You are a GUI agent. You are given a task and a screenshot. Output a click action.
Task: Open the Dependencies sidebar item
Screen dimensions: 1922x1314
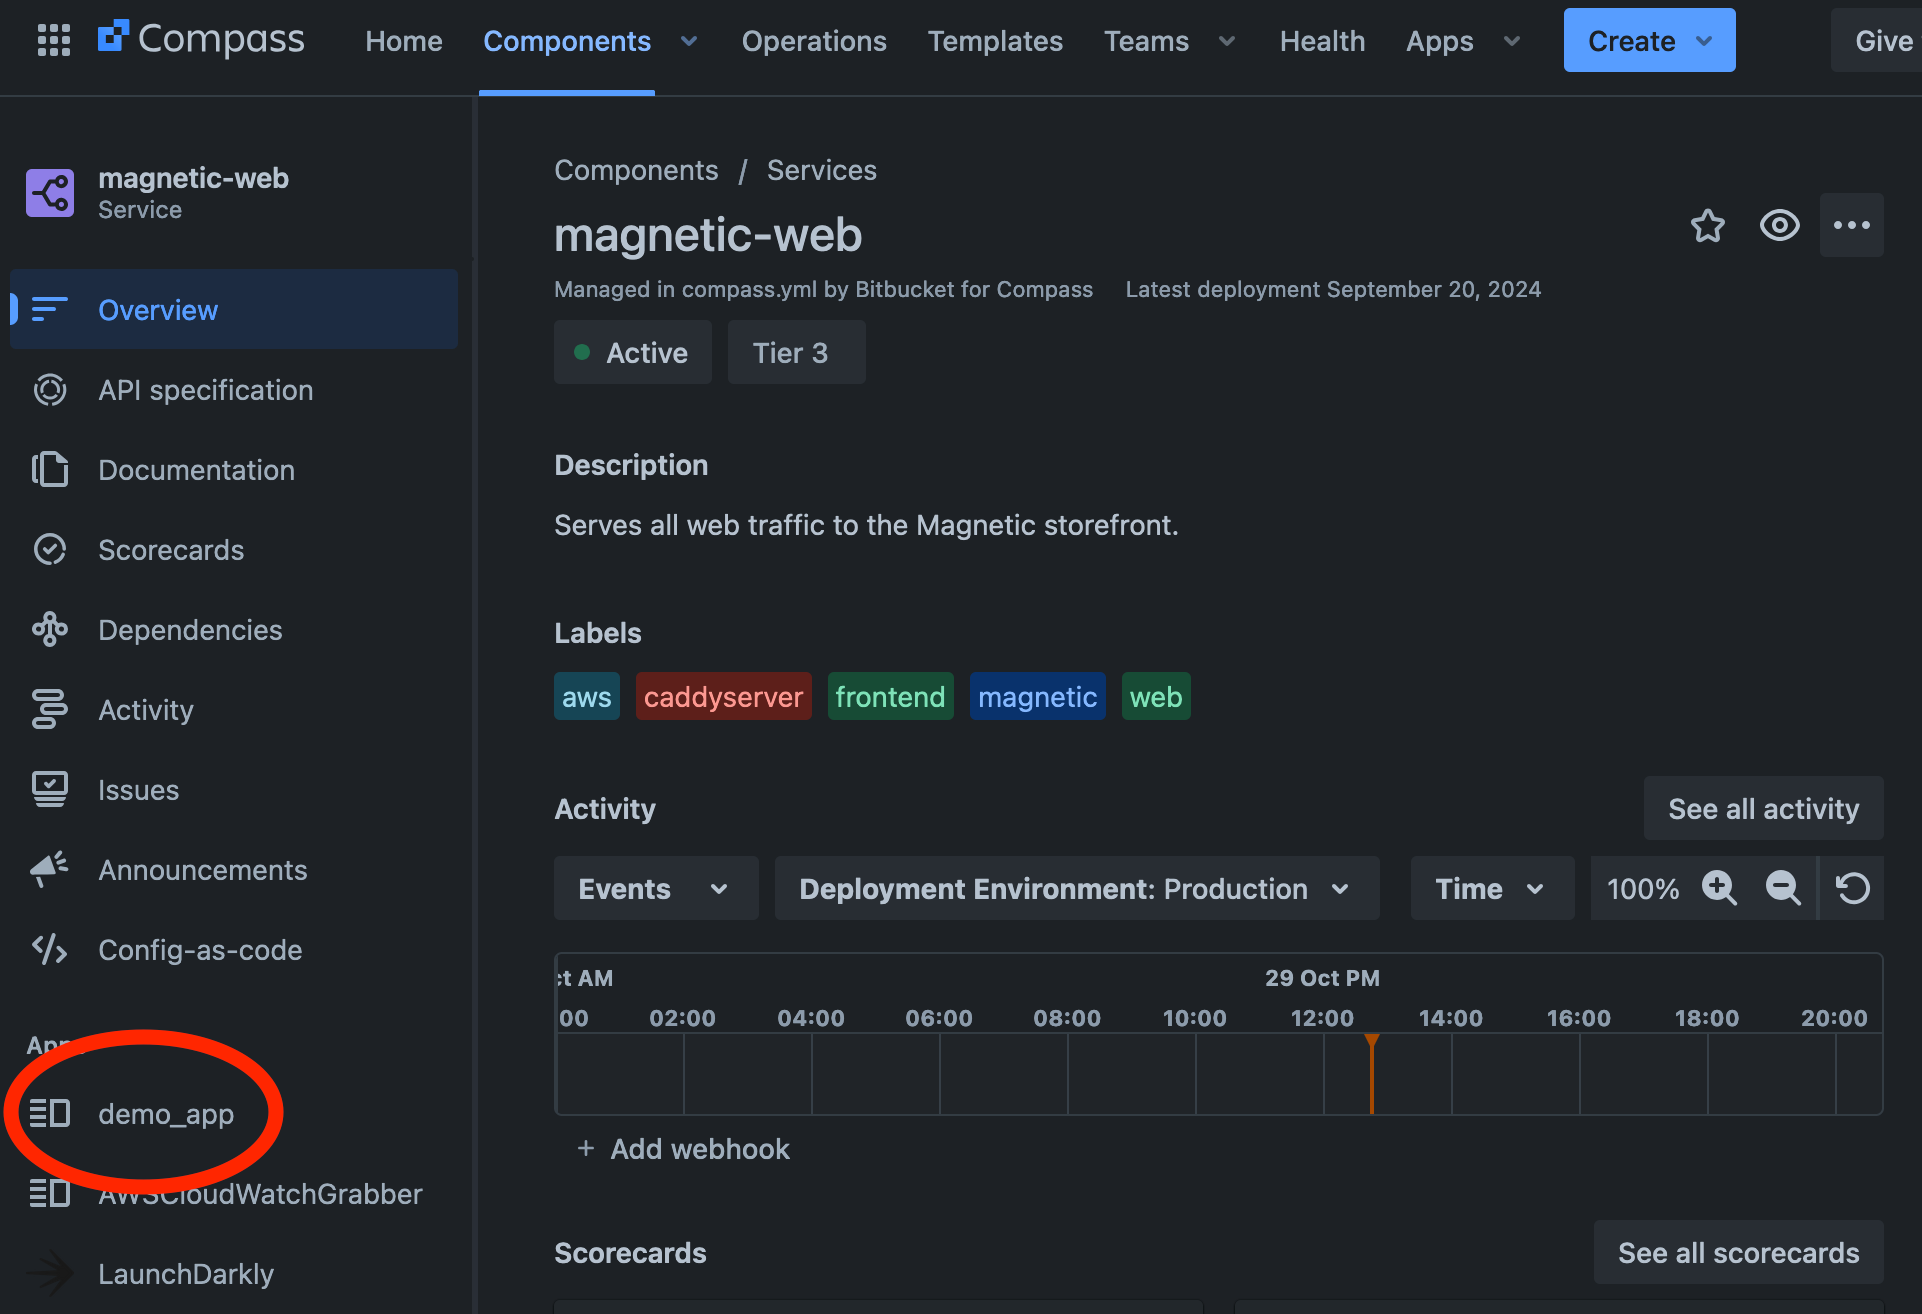point(190,630)
